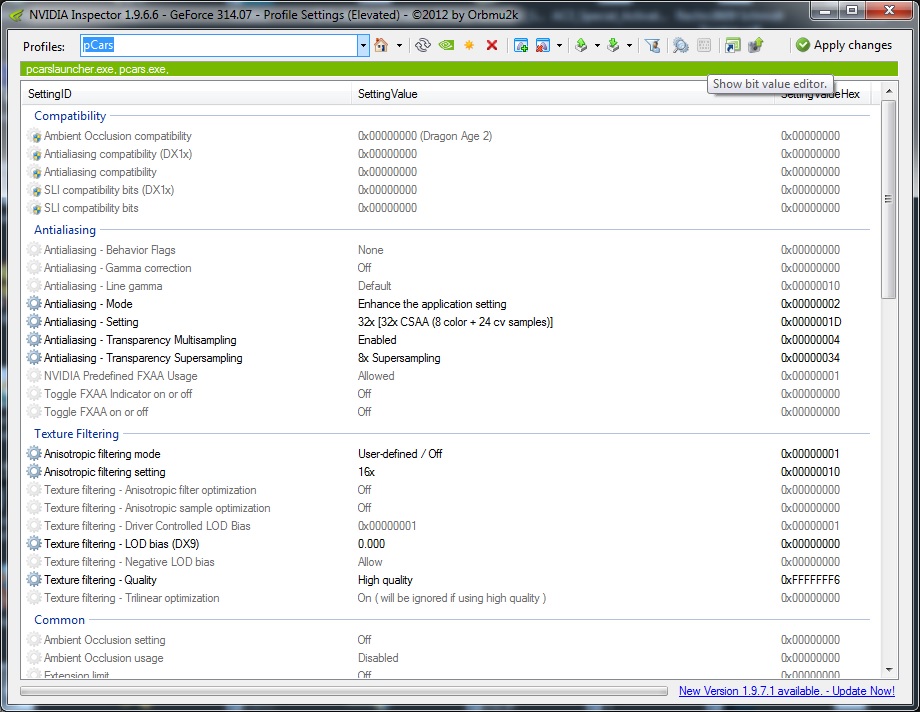The image size is (920, 712).
Task: Click the export profile icon with up arrow
Action: pos(581,45)
